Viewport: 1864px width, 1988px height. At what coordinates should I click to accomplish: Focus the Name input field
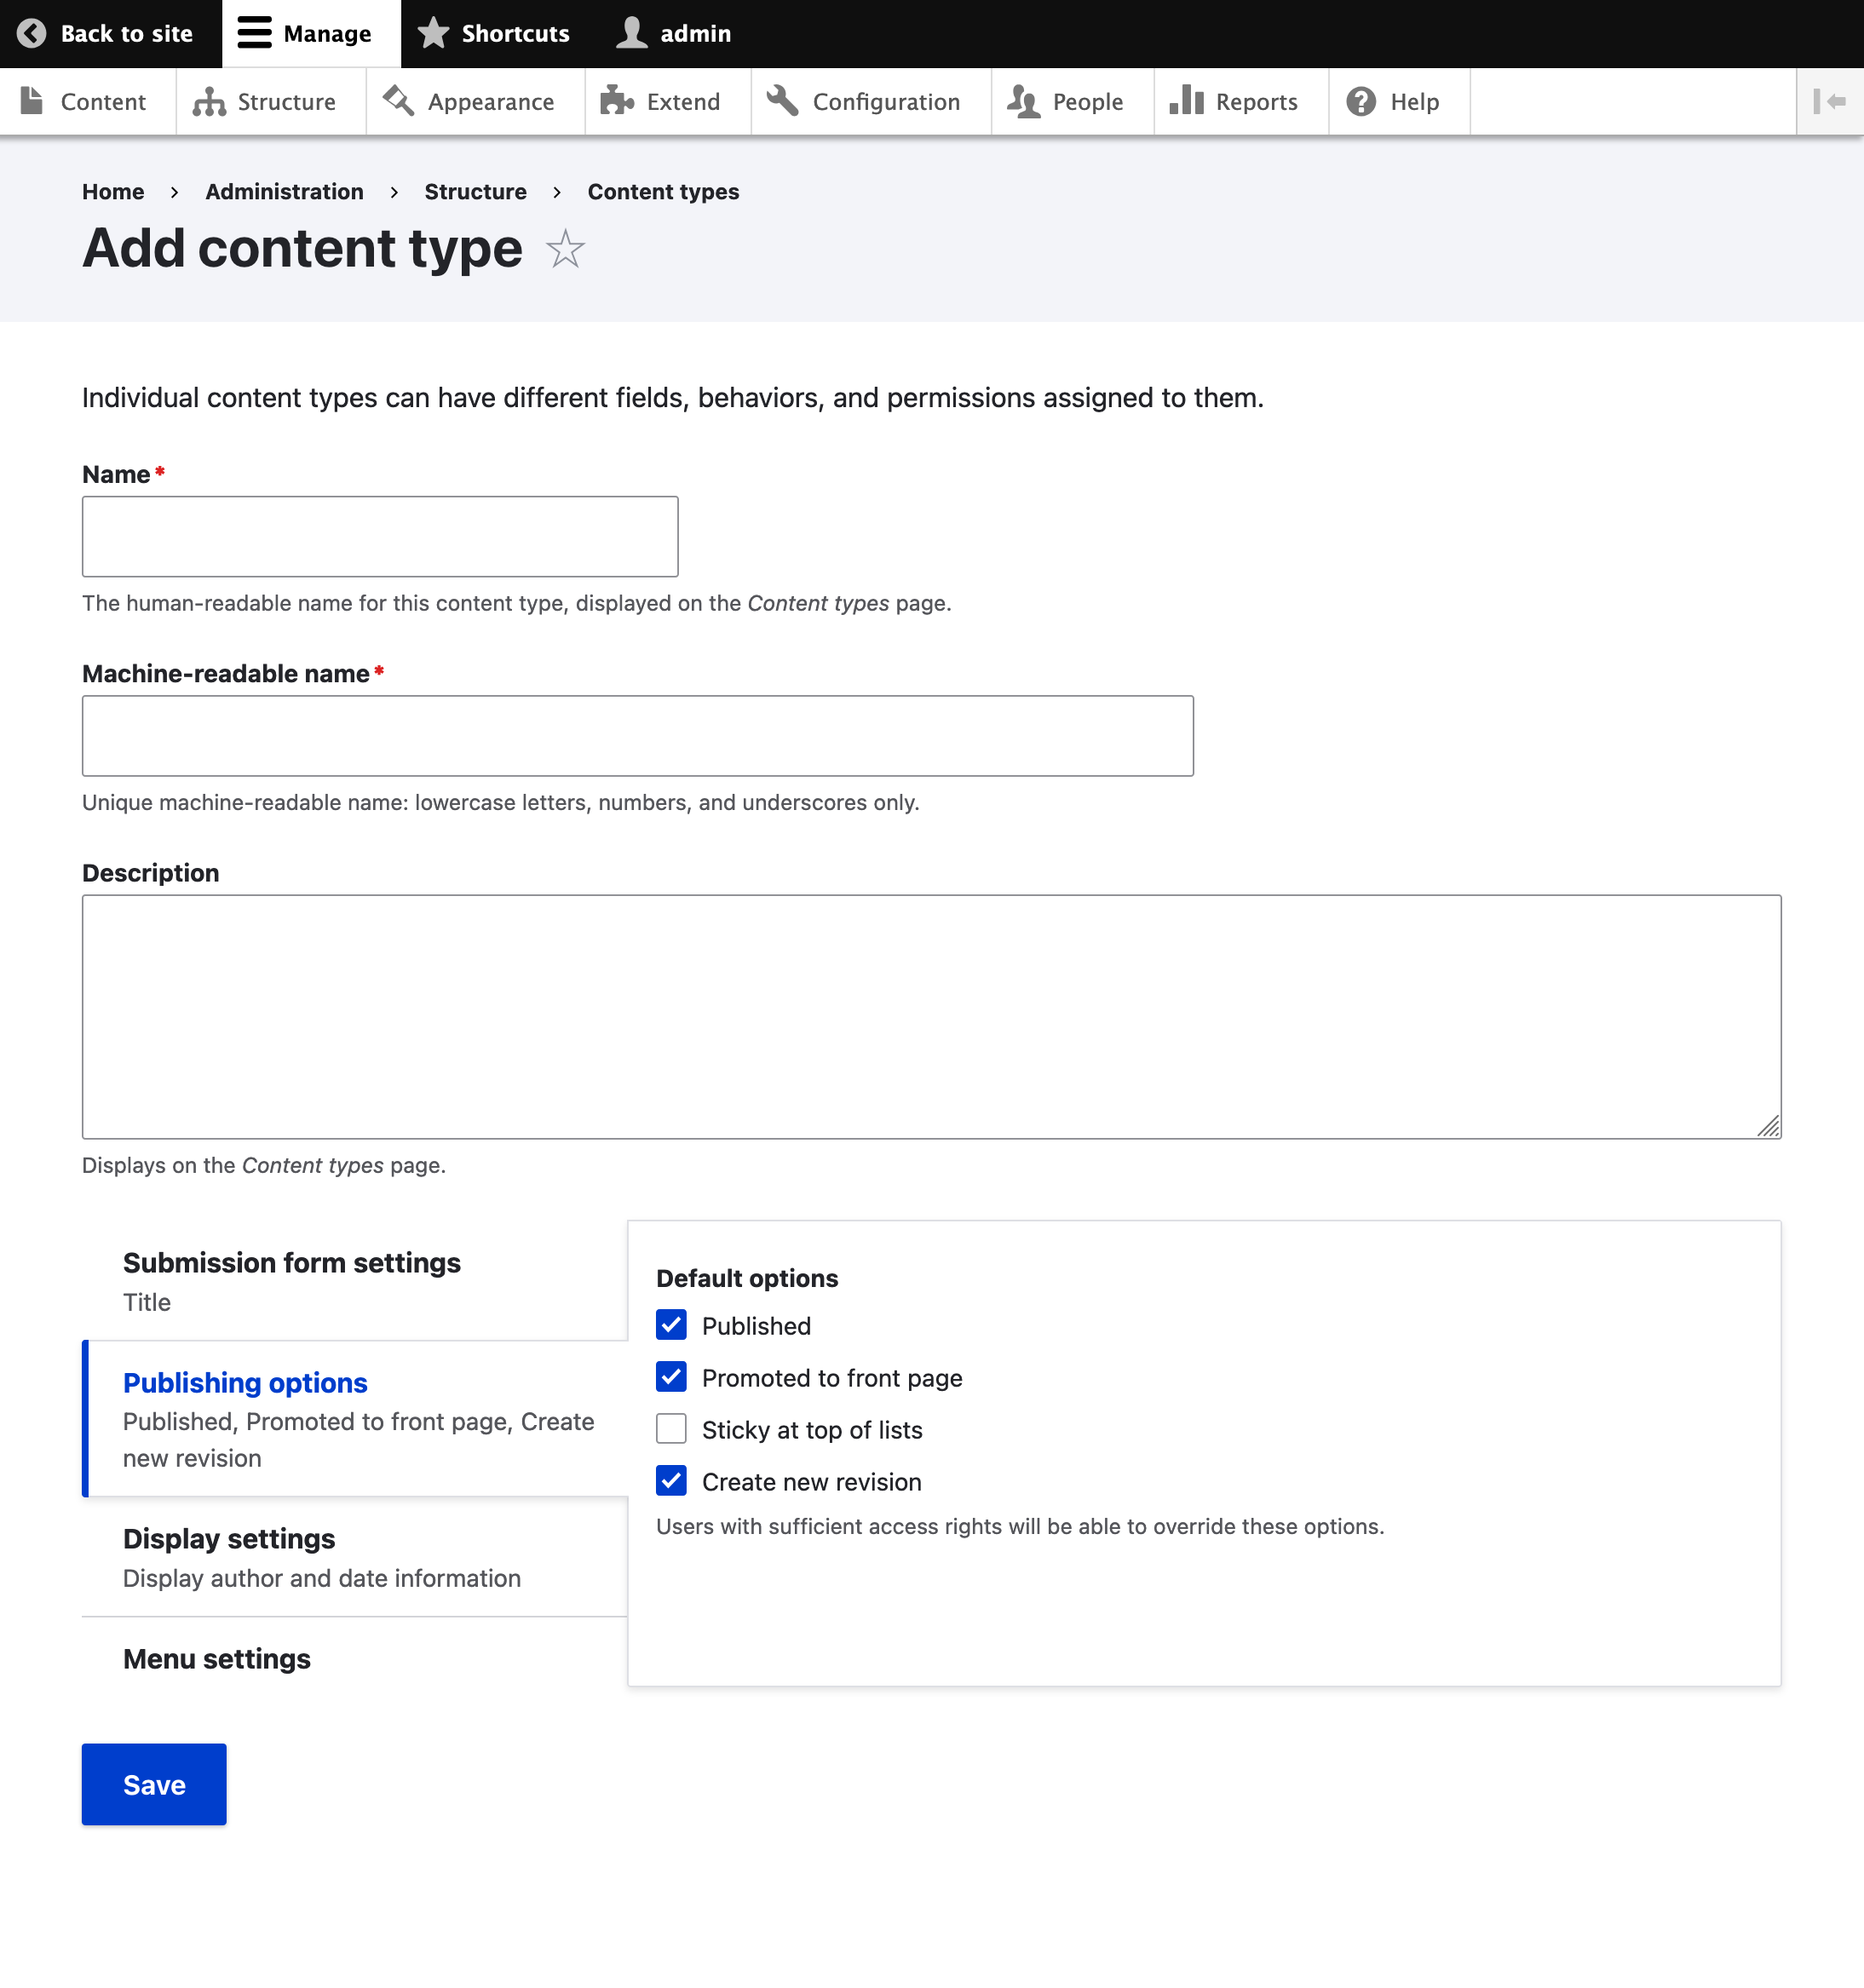tap(380, 537)
